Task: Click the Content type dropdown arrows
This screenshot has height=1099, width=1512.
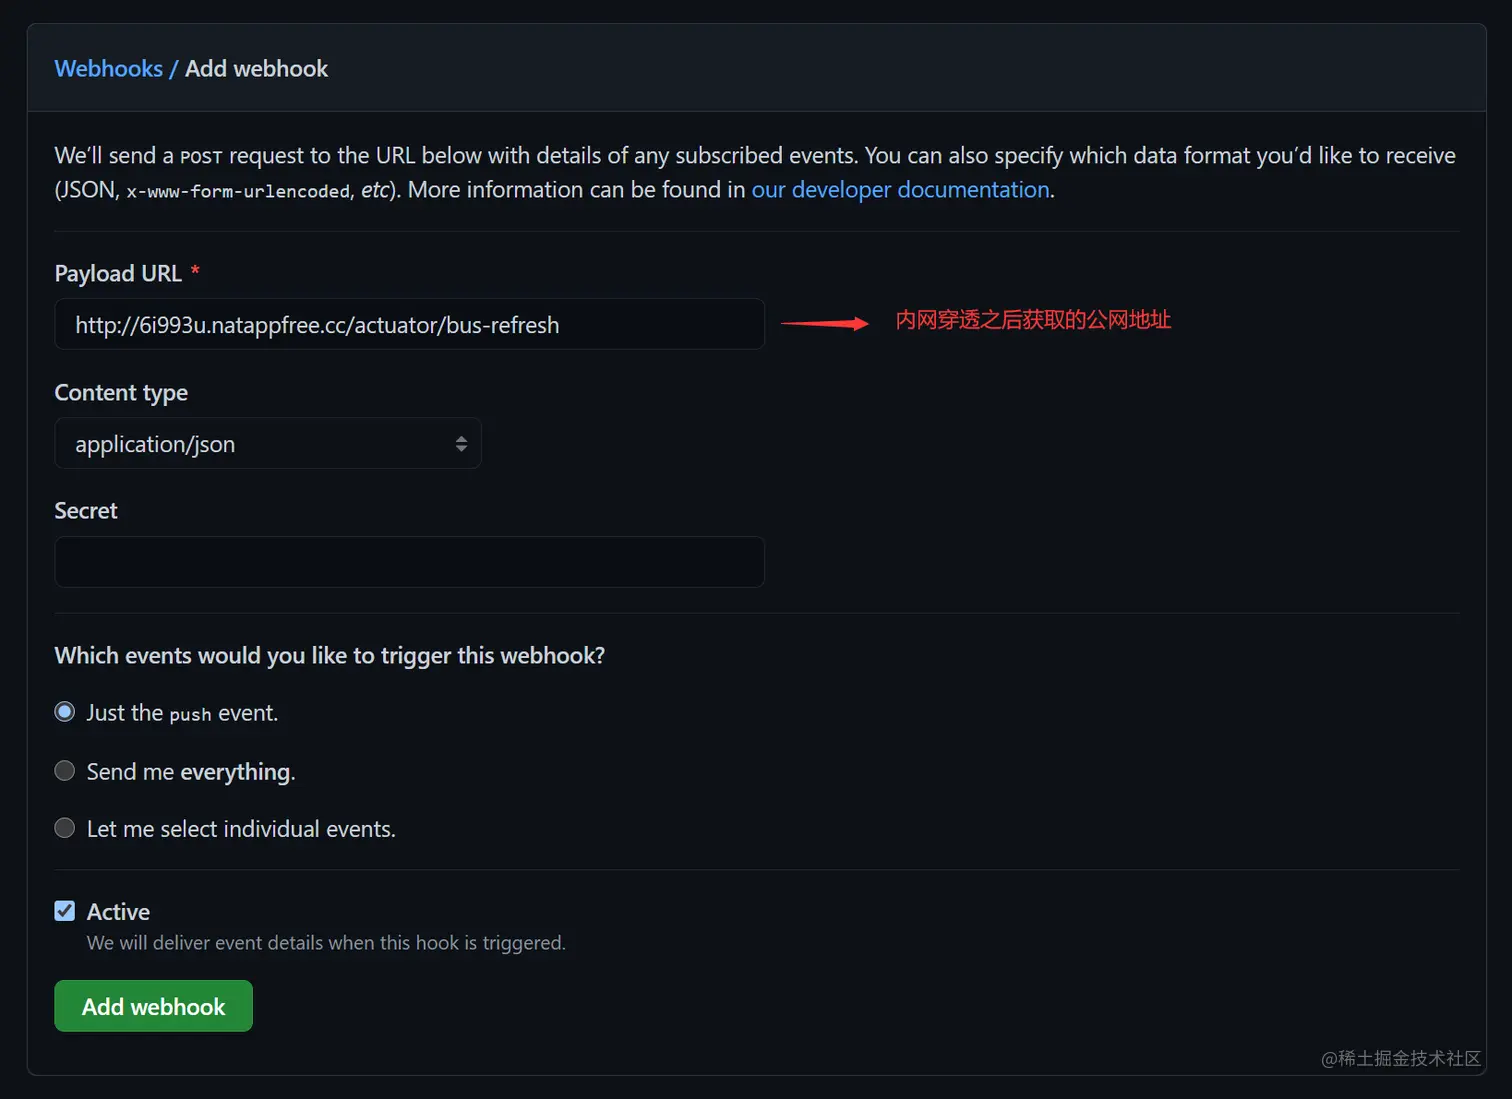Action: click(461, 444)
